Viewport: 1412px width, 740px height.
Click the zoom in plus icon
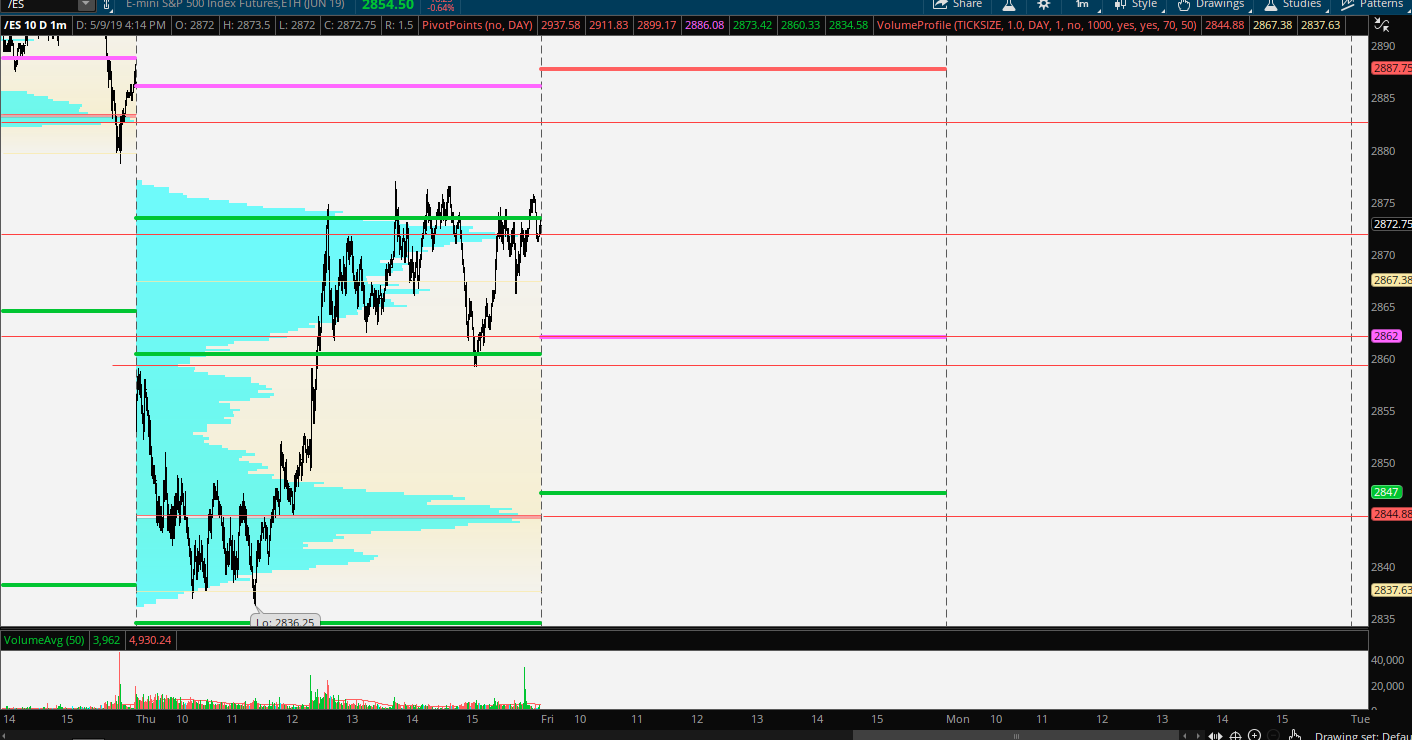tap(1255, 736)
